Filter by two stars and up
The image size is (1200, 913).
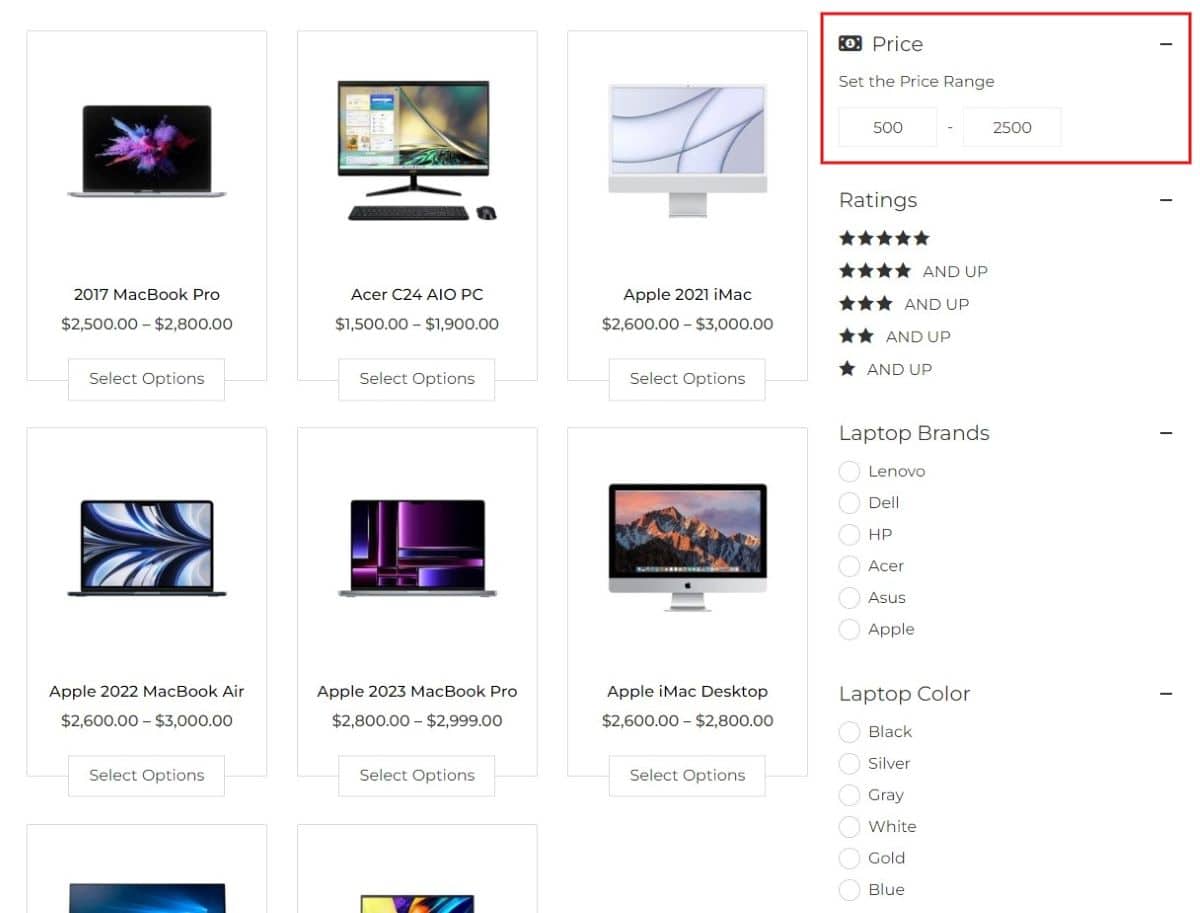tap(895, 336)
